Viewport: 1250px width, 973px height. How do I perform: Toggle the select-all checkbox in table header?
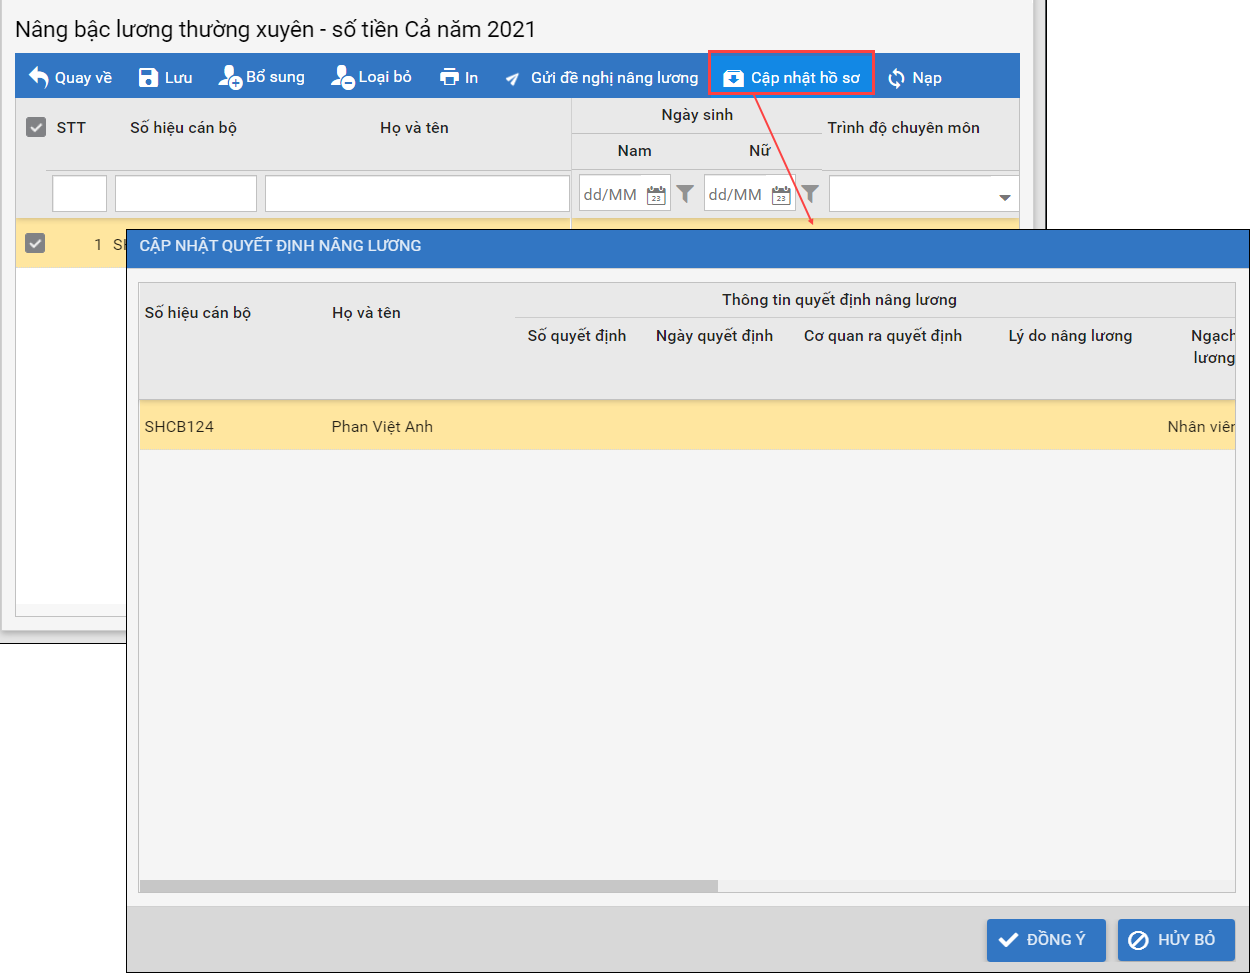36,127
